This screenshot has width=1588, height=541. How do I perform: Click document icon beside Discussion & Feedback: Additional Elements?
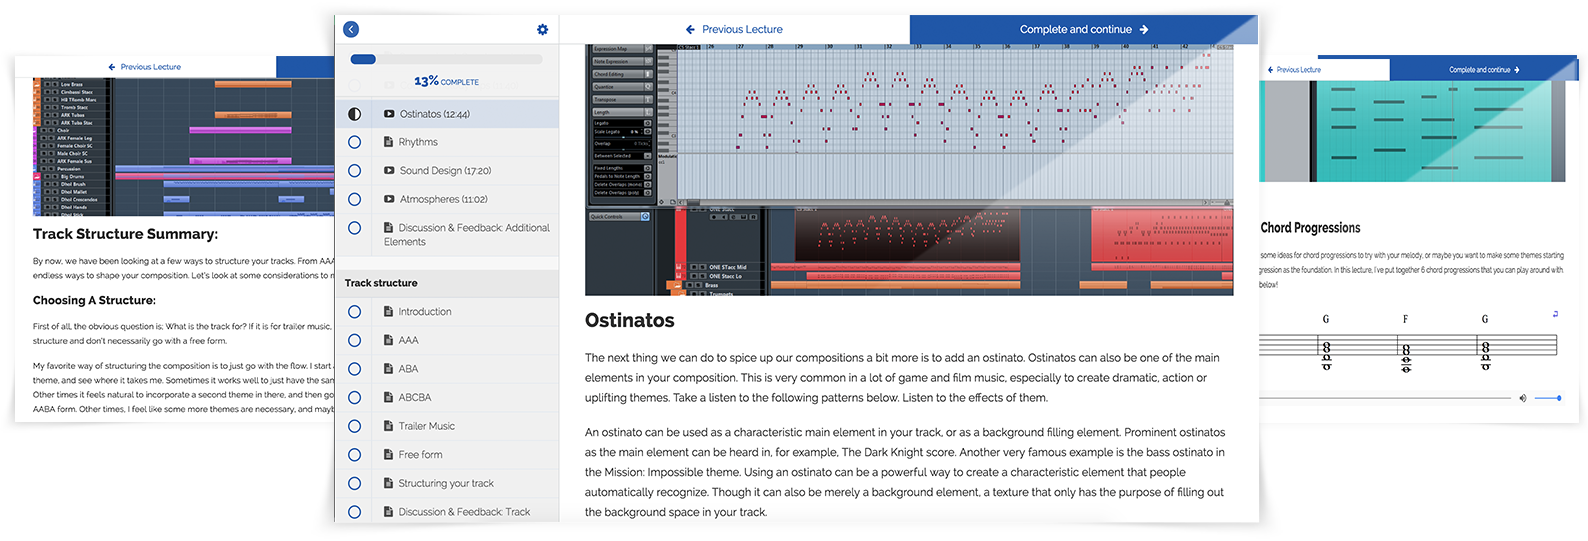389,228
